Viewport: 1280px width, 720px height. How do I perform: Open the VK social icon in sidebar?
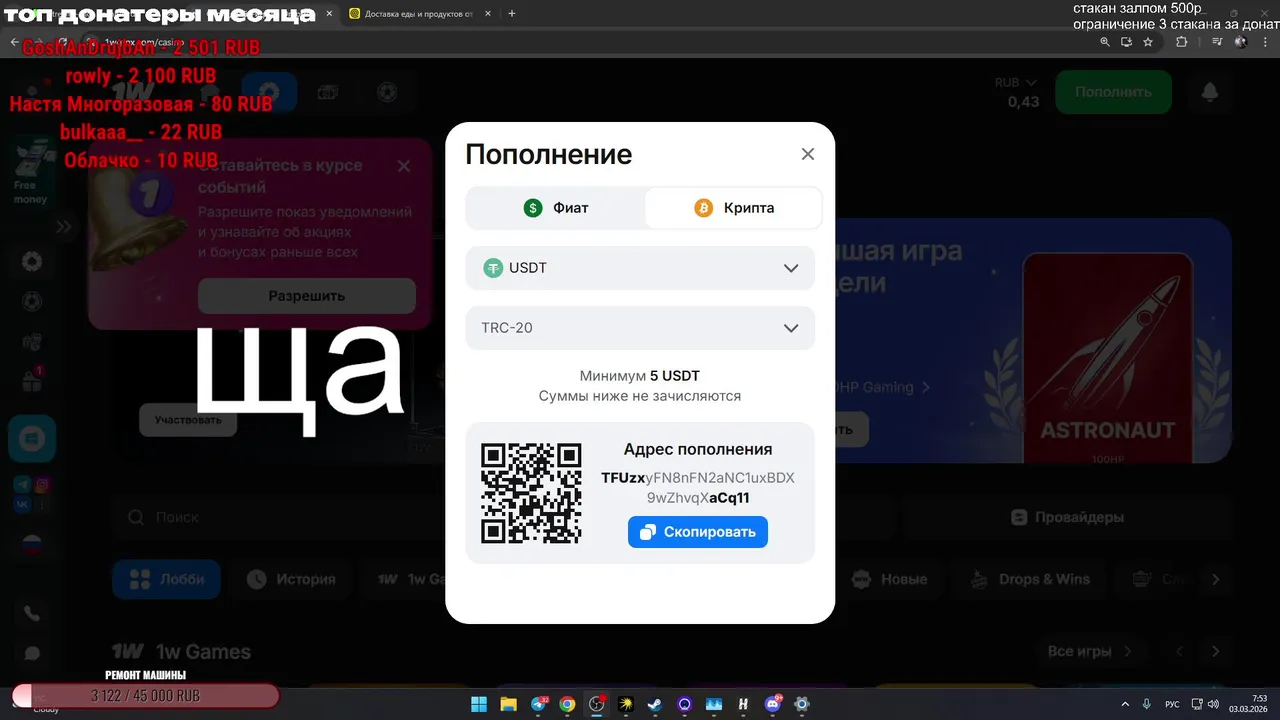click(x=23, y=505)
